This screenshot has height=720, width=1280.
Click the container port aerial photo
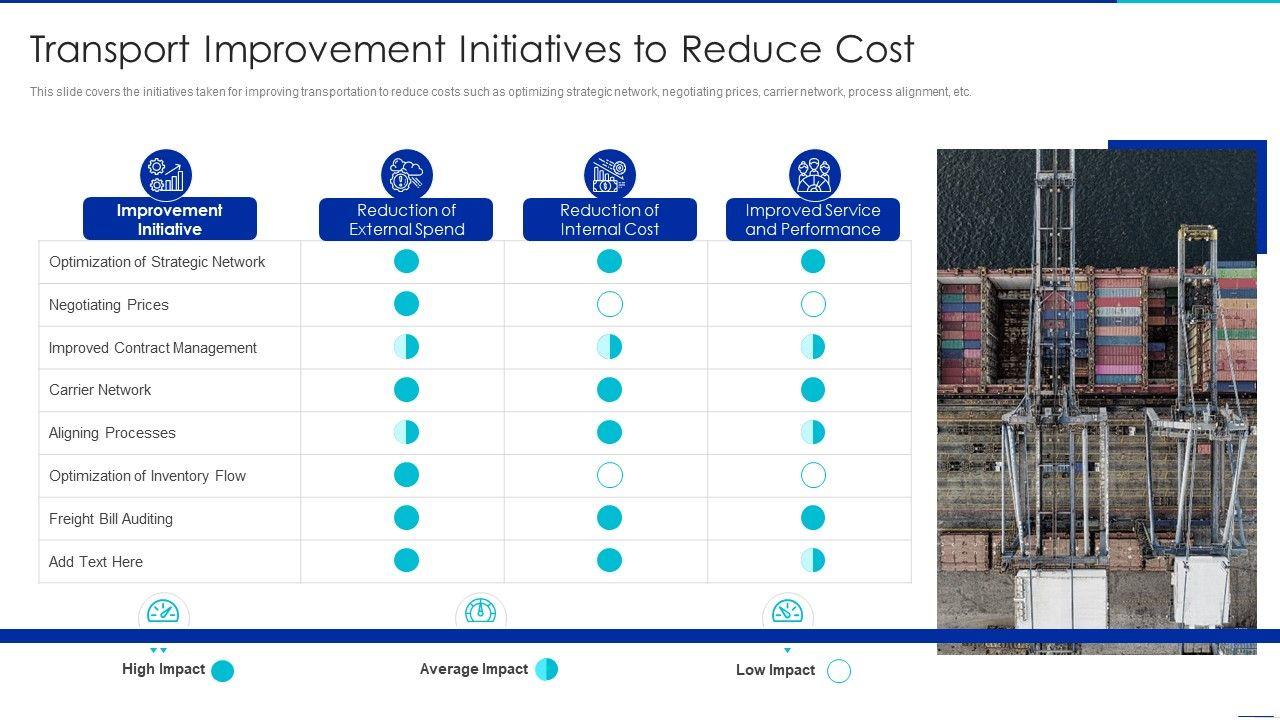click(1096, 400)
